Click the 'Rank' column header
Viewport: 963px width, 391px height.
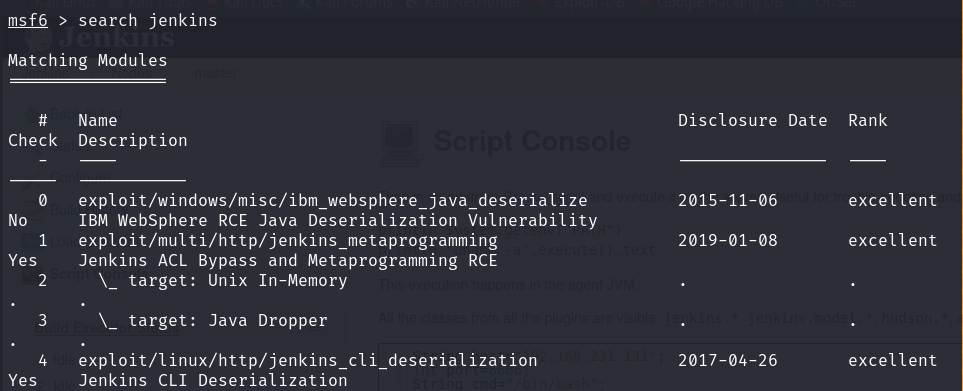coord(868,120)
